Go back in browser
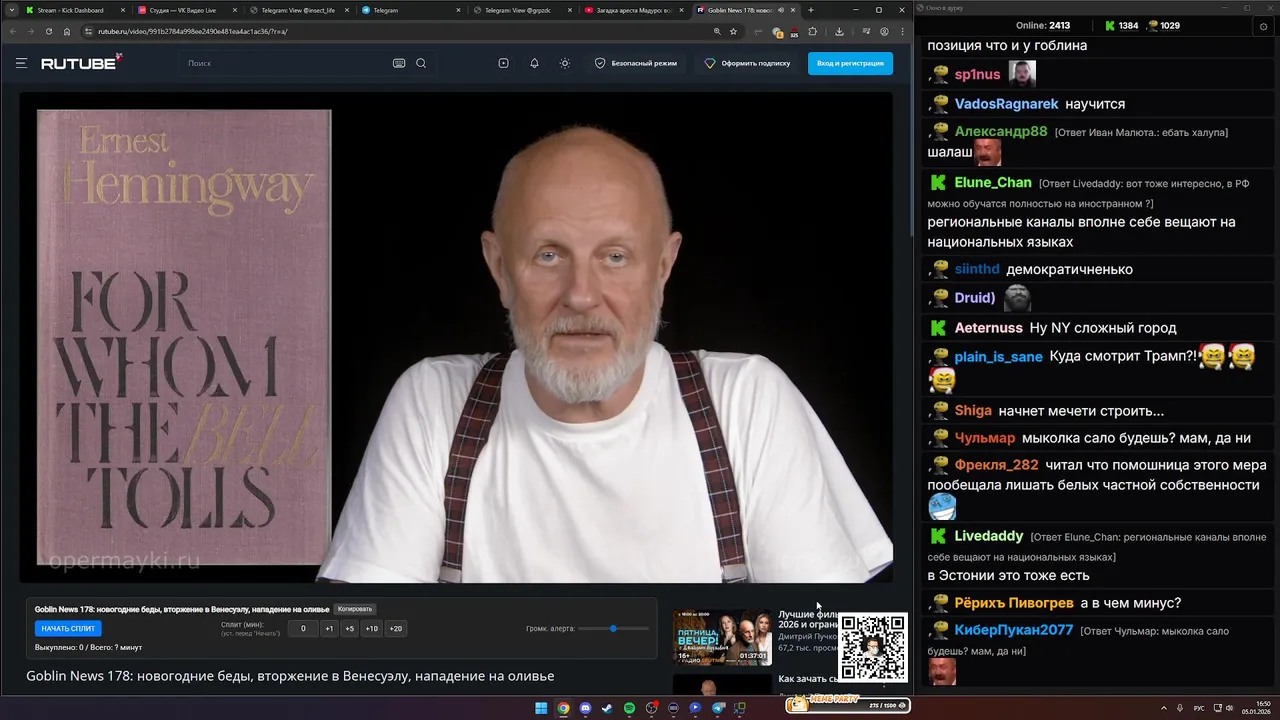This screenshot has width=1280, height=720. tap(13, 31)
